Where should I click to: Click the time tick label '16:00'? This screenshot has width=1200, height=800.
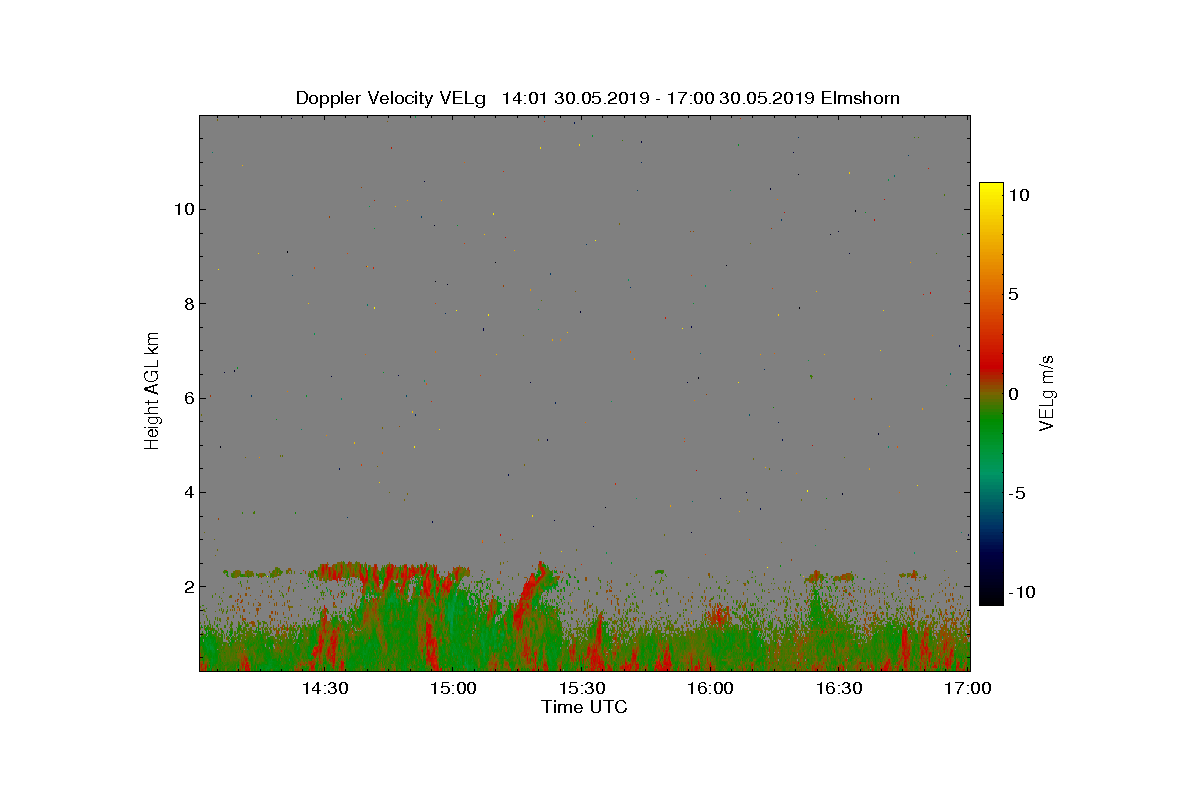[711, 688]
